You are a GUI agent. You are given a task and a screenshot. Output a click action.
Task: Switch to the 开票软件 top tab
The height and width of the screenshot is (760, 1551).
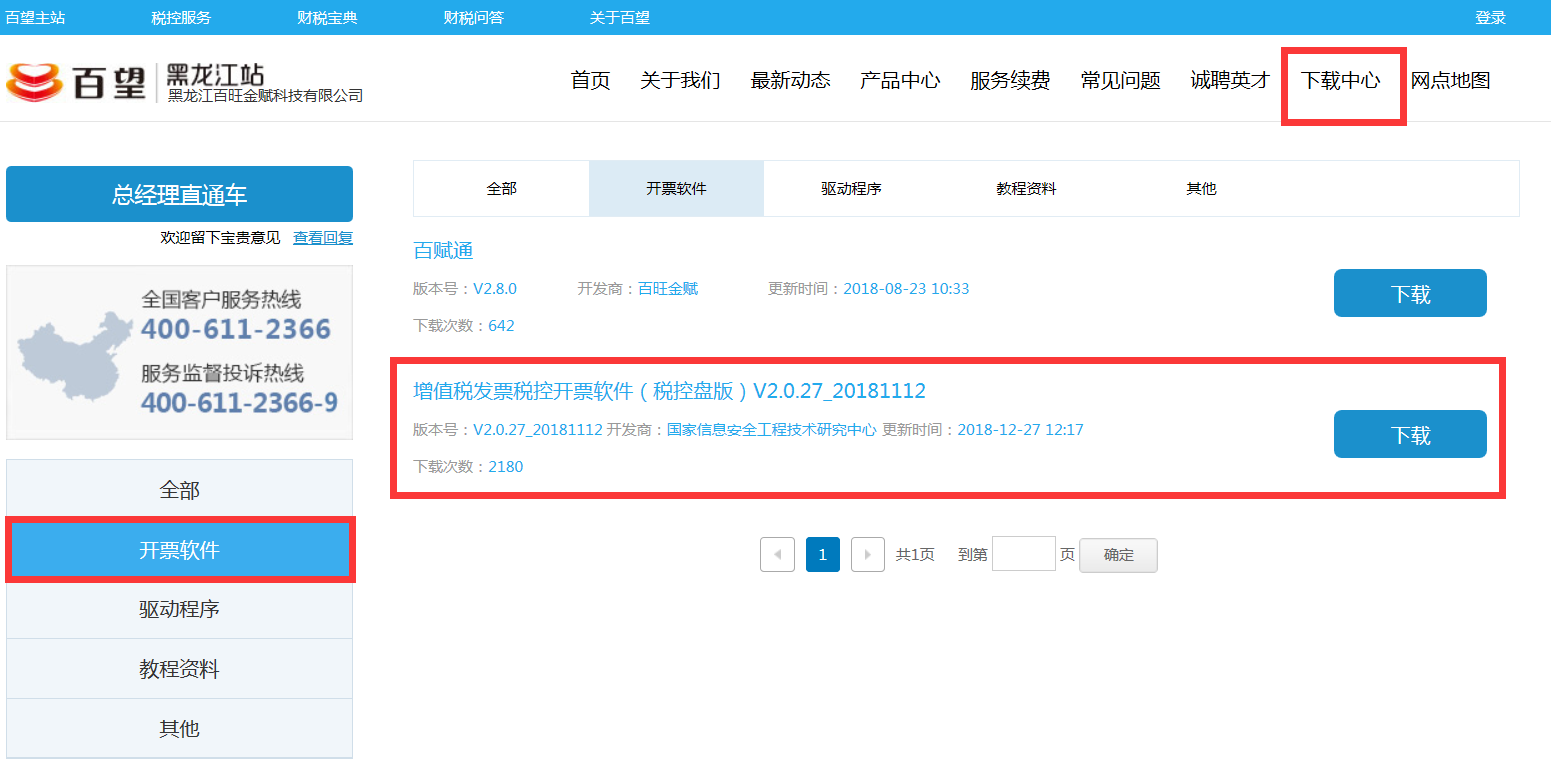click(676, 188)
